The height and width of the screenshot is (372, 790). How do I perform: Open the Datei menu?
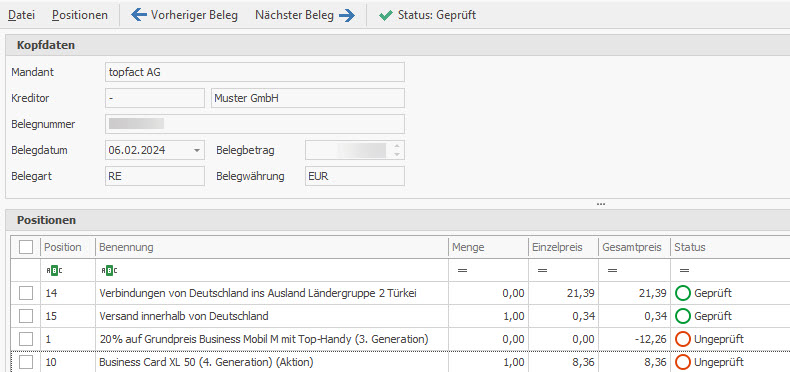21,15
